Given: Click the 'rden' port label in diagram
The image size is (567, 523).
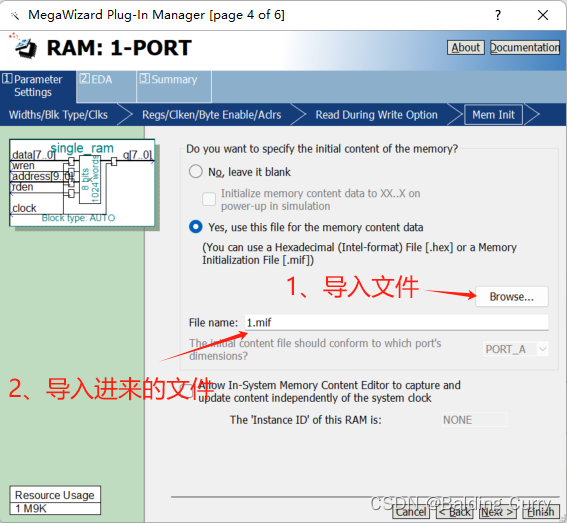Looking at the screenshot, I should tap(22, 187).
